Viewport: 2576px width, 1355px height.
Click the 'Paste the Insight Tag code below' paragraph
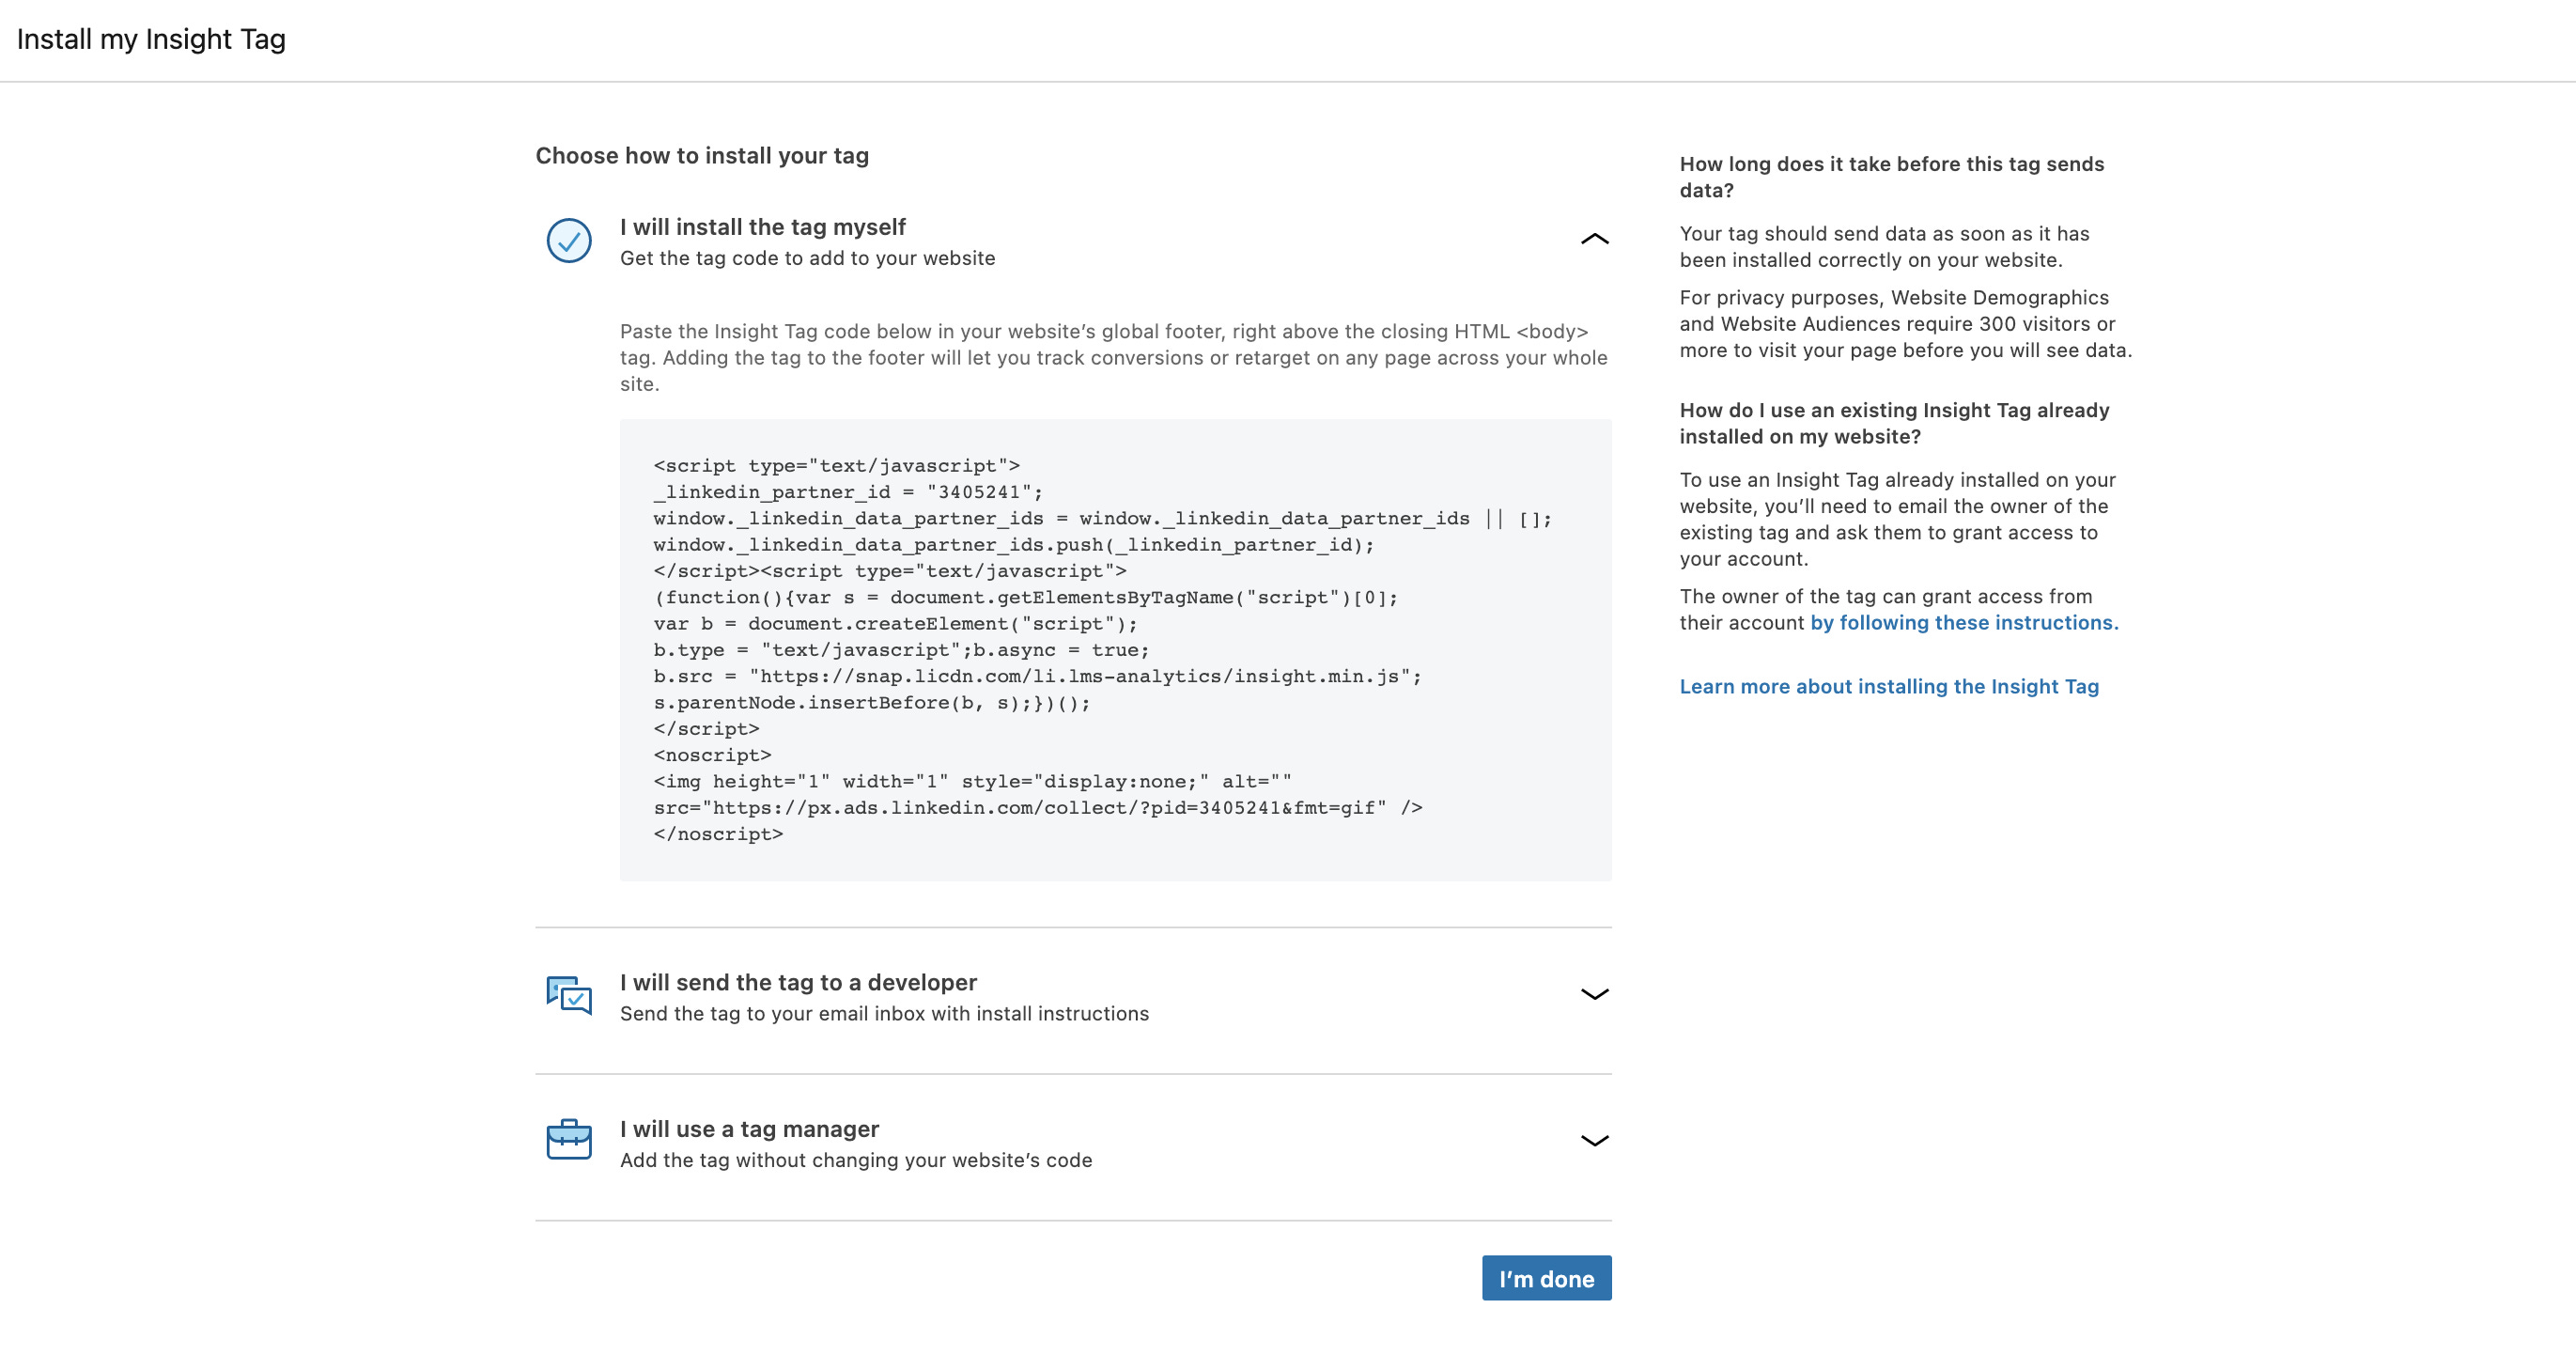tap(1113, 358)
